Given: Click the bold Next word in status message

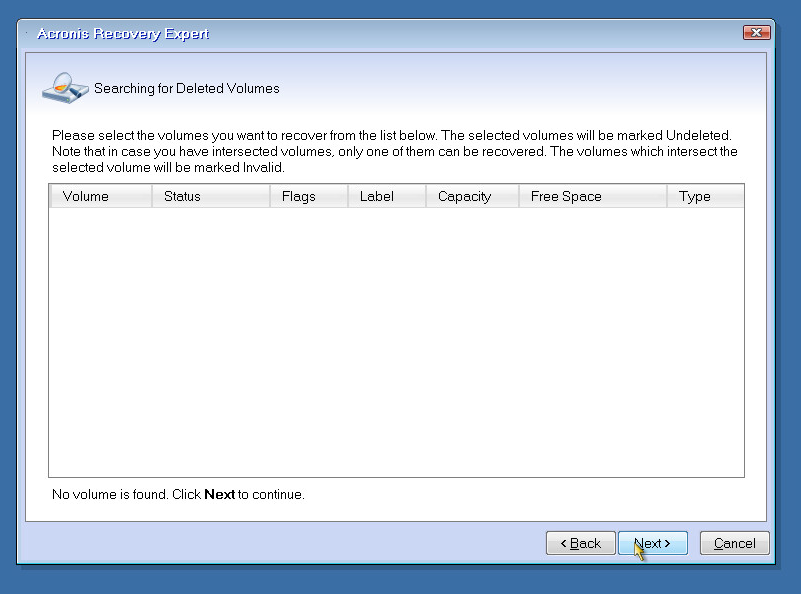Looking at the screenshot, I should (x=219, y=494).
